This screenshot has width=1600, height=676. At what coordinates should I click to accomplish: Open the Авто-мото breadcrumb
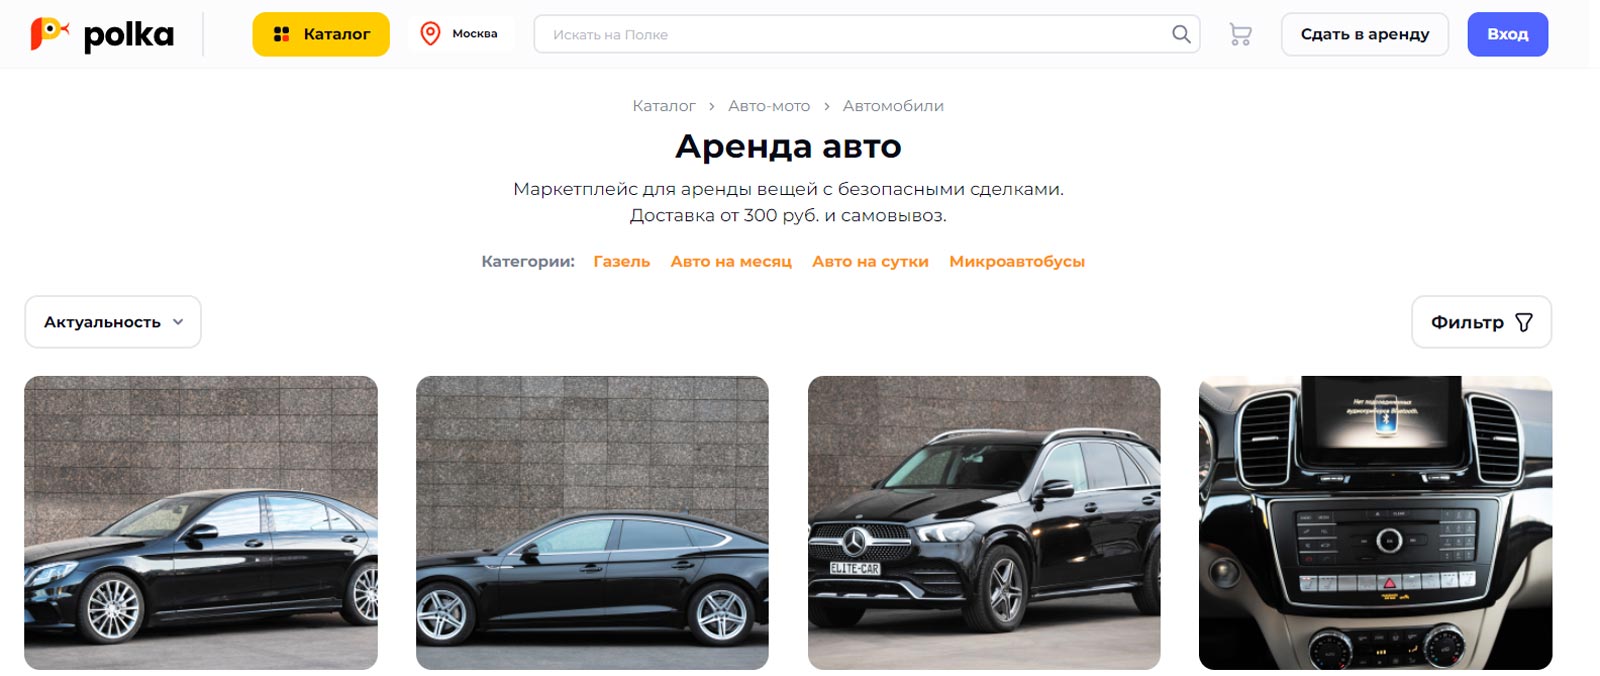pyautogui.click(x=769, y=106)
